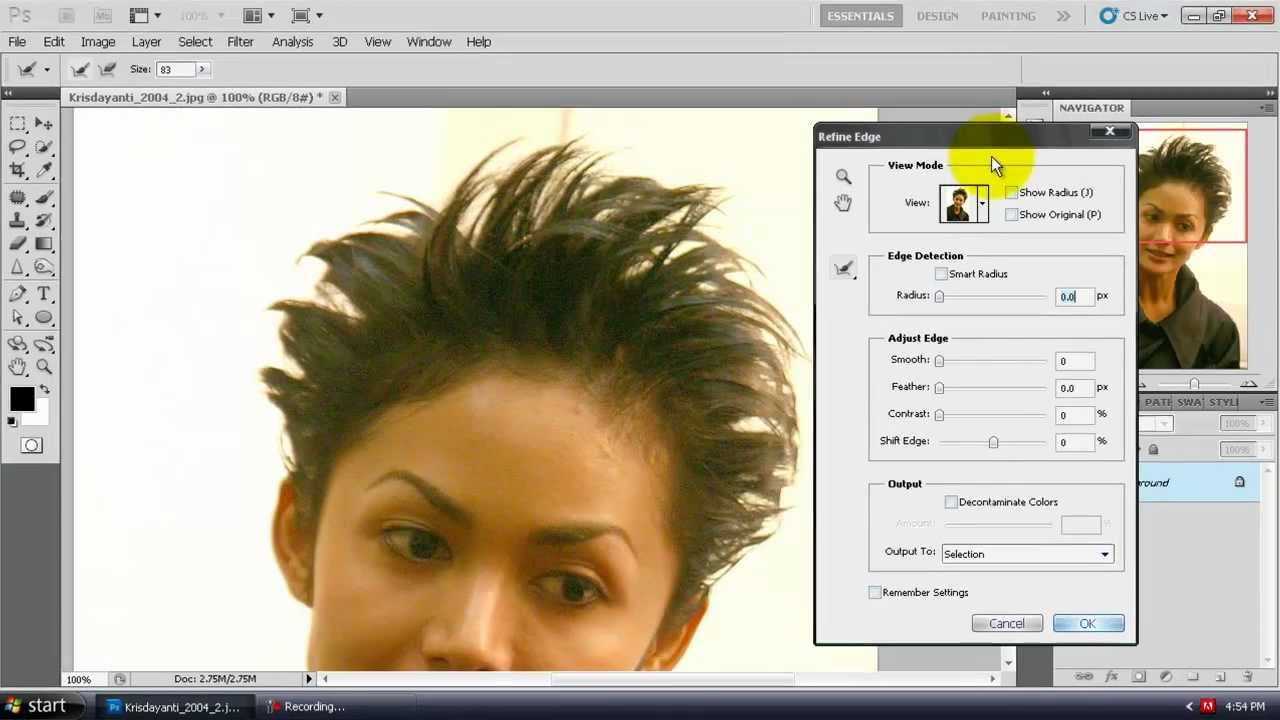
Task: Click the Radius value input field
Action: [x=1074, y=296]
